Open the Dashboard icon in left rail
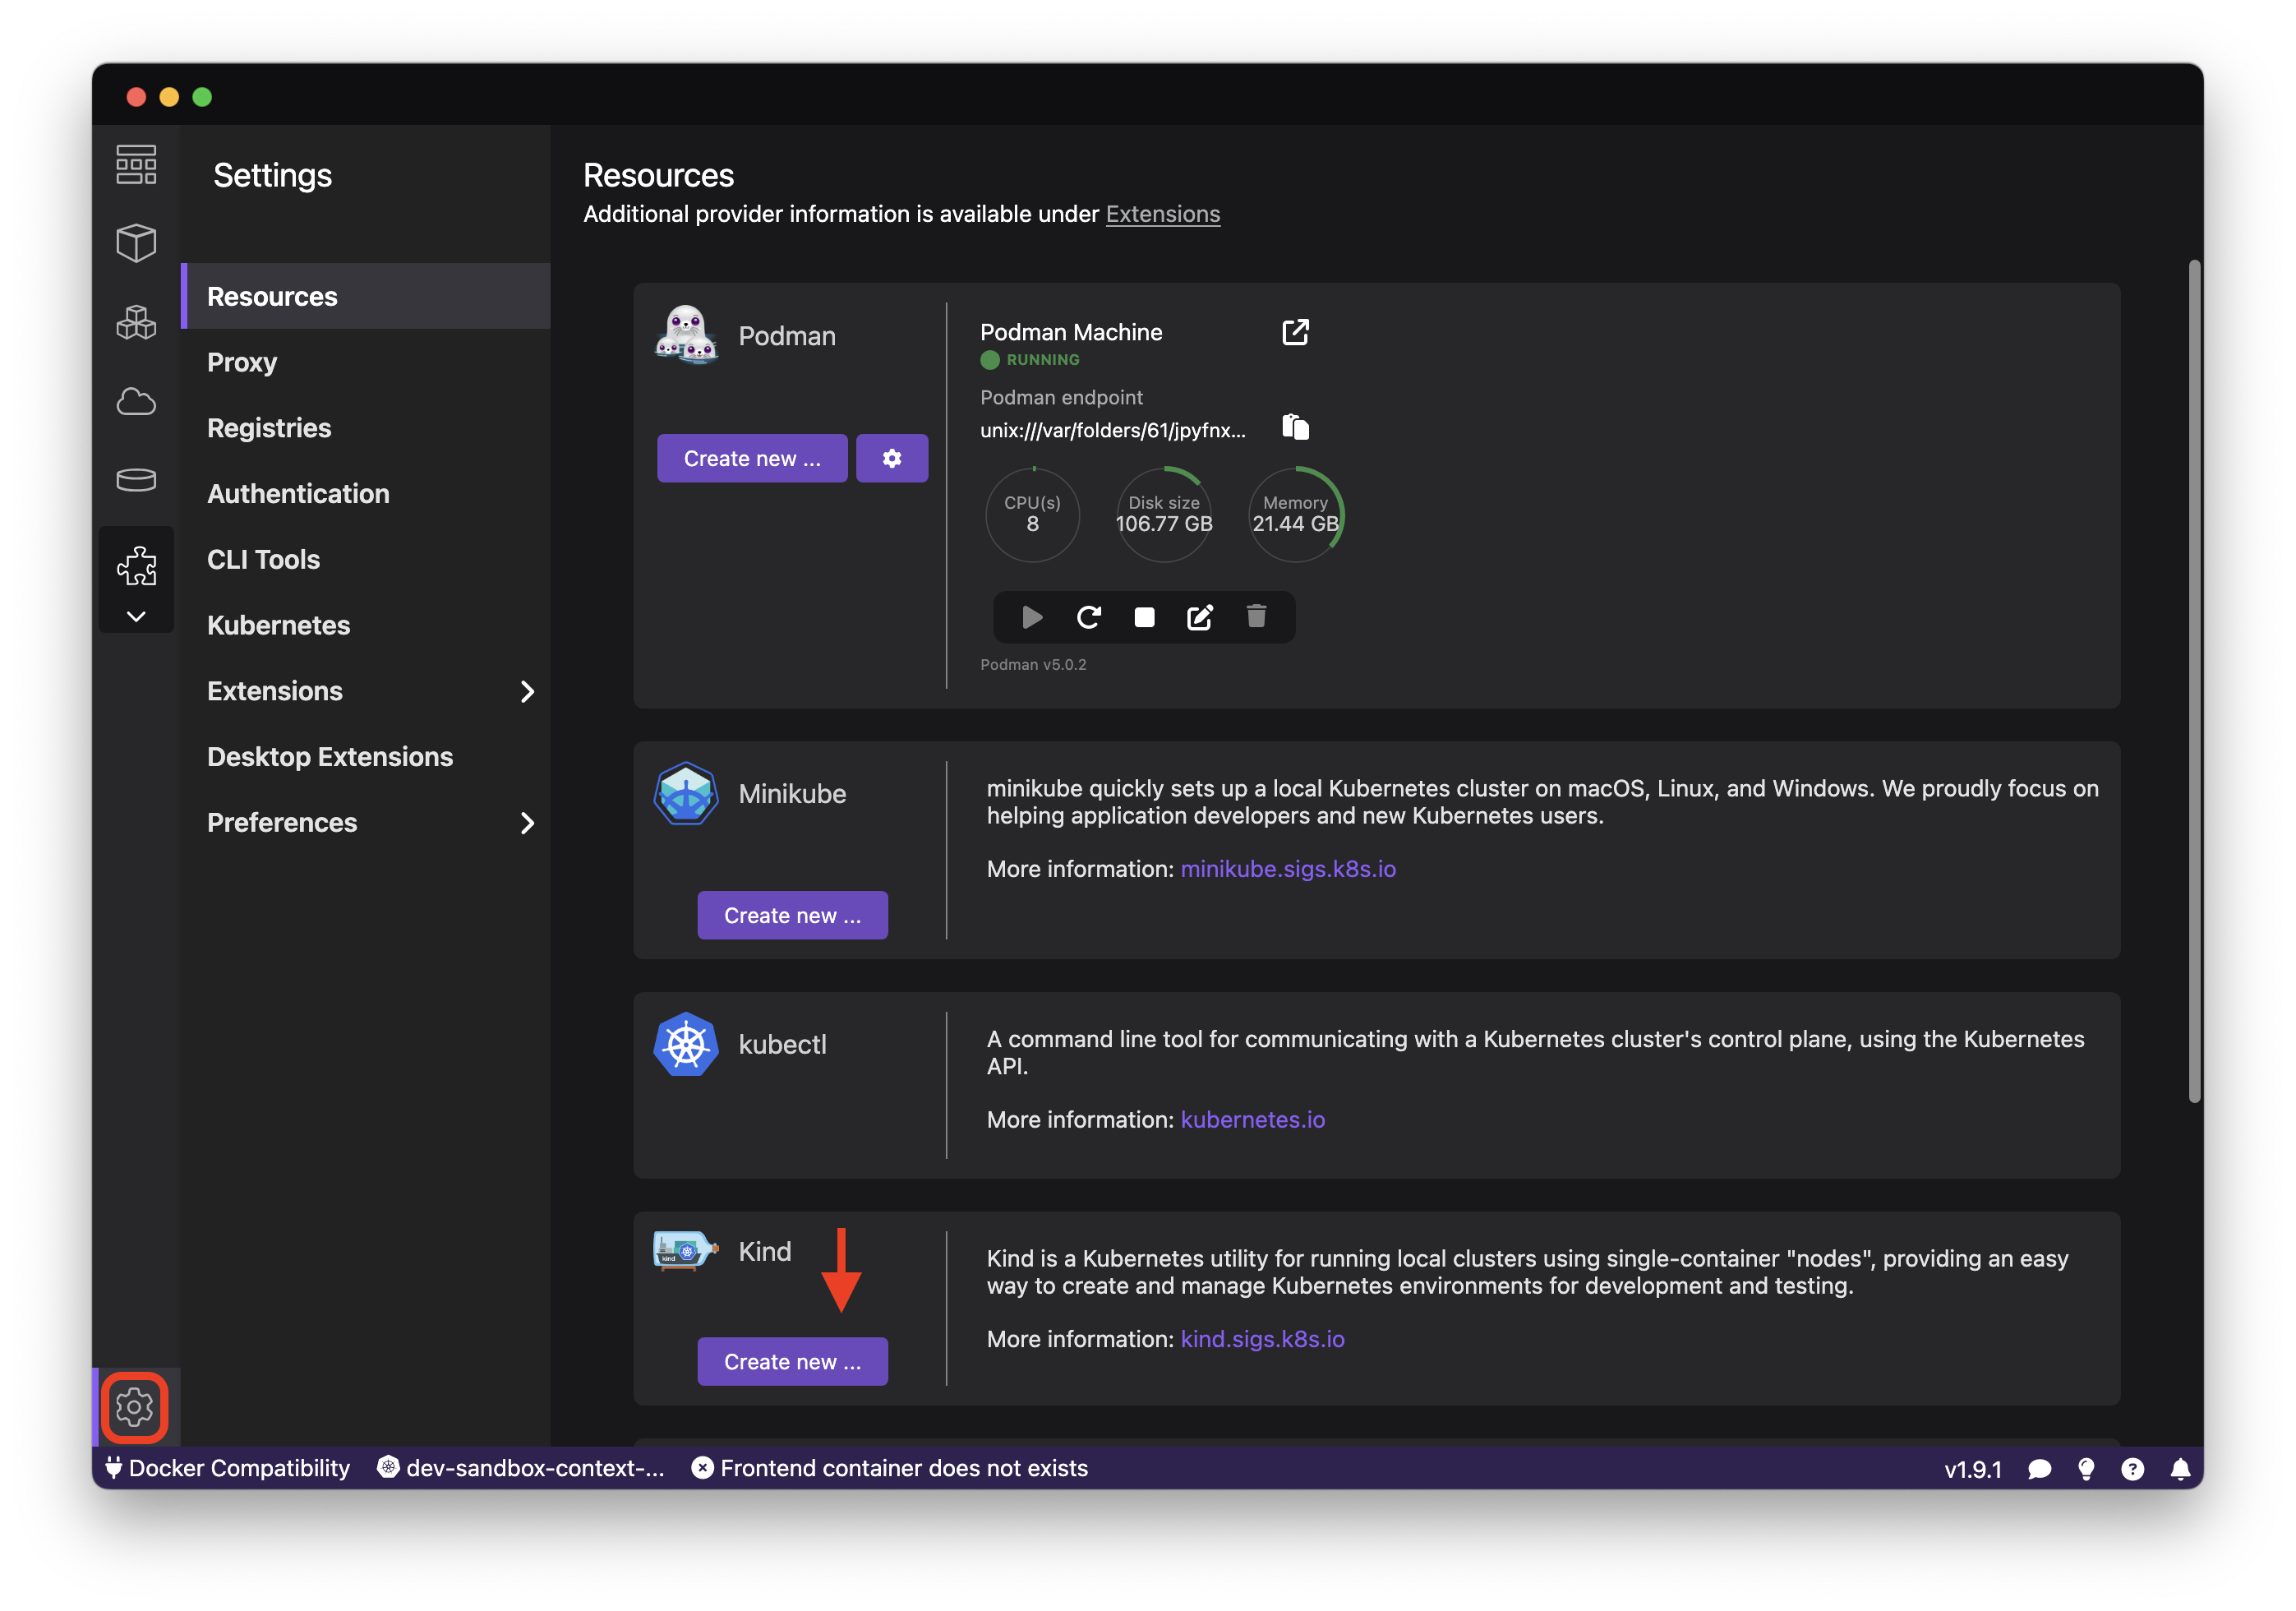Screen dimensions: 2296x1611 coord(136,165)
